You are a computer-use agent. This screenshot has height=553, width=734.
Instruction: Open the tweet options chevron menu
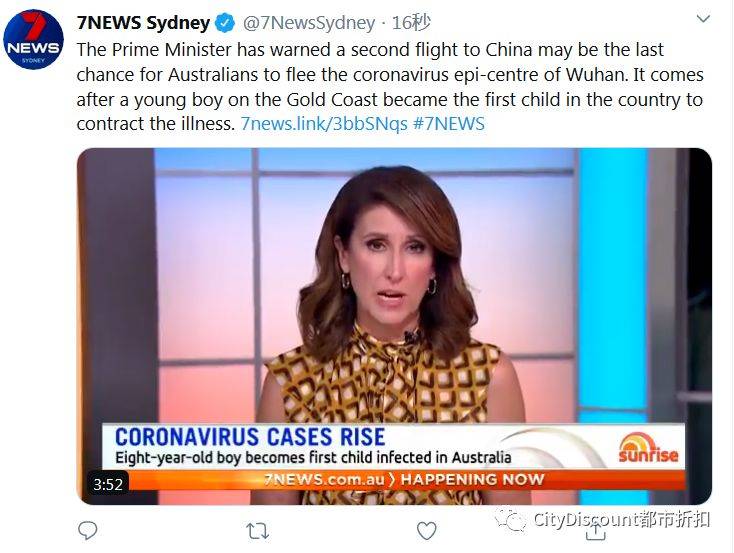704,19
